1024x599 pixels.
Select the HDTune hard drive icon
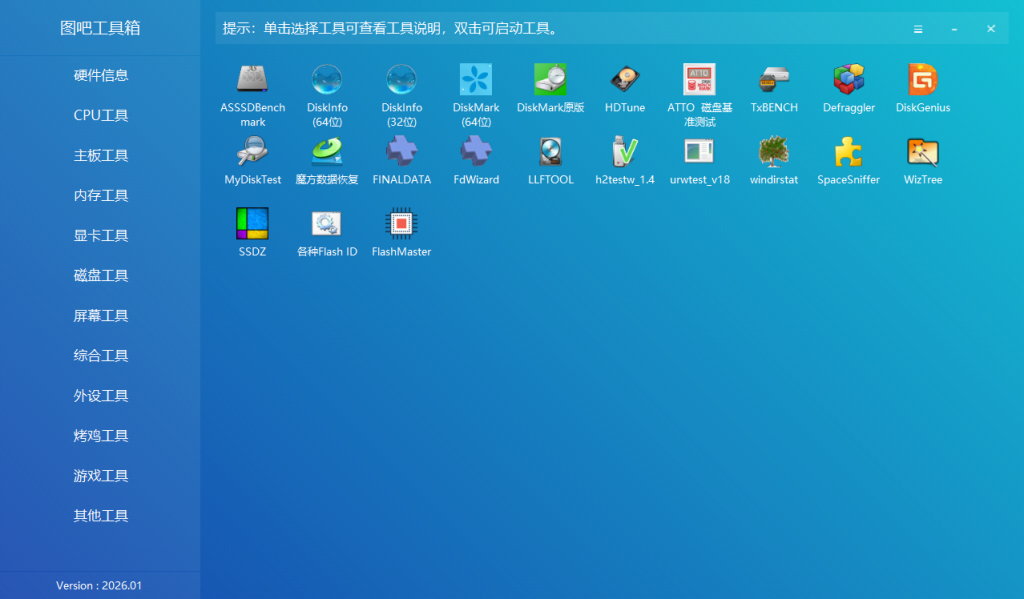tap(625, 80)
